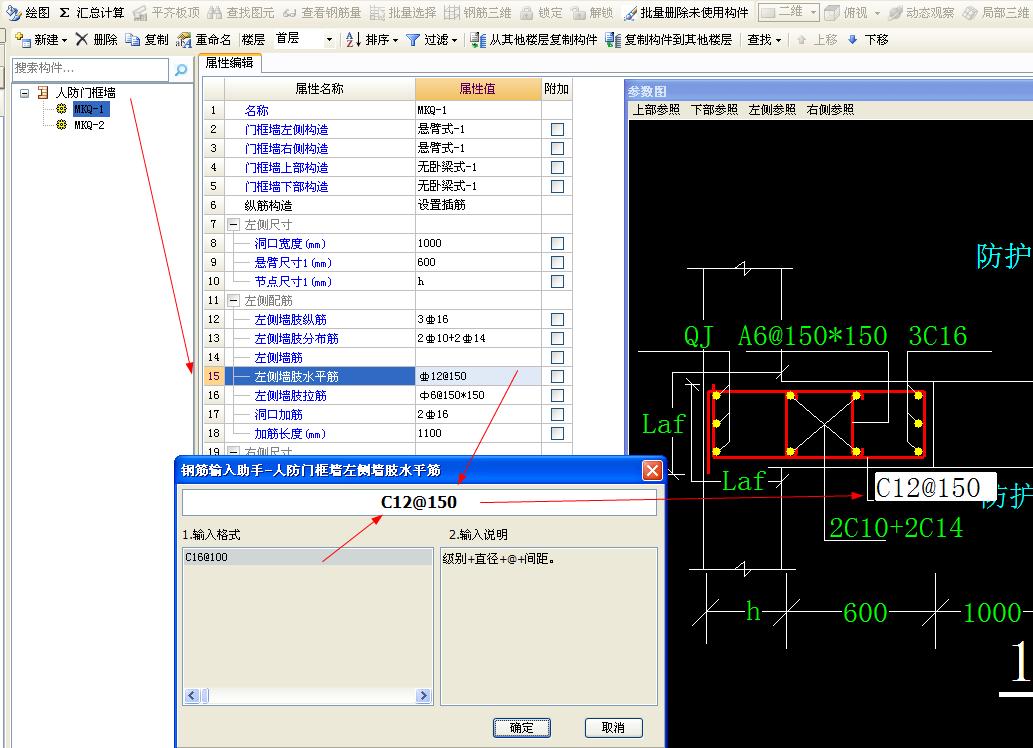The image size is (1033, 748).
Task: Move component down with 下移
Action: [x=868, y=40]
